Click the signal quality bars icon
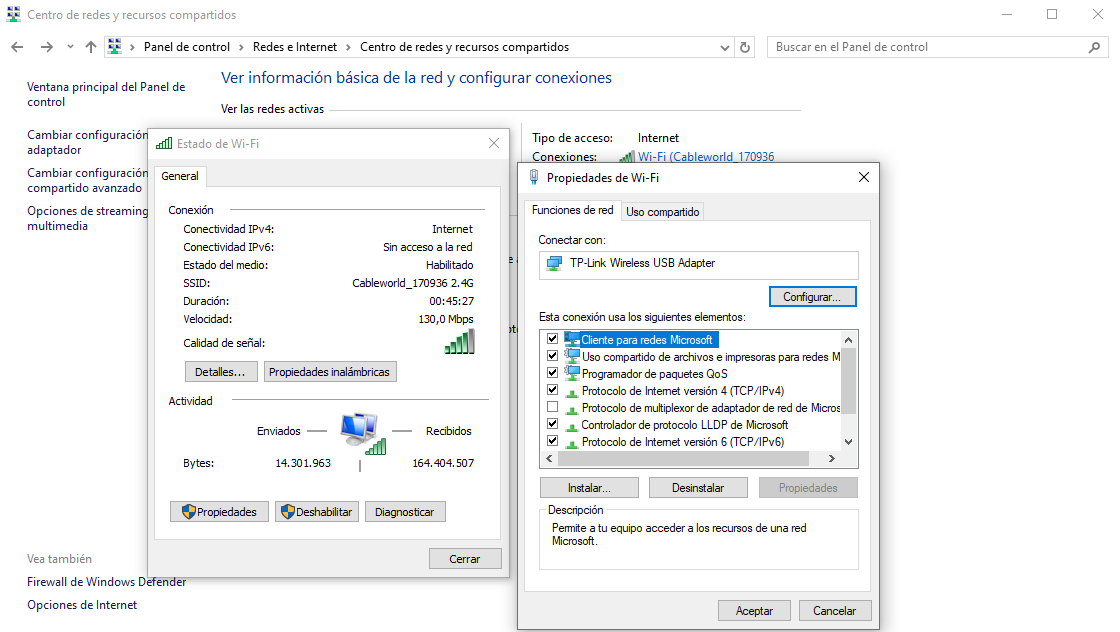 [x=459, y=342]
